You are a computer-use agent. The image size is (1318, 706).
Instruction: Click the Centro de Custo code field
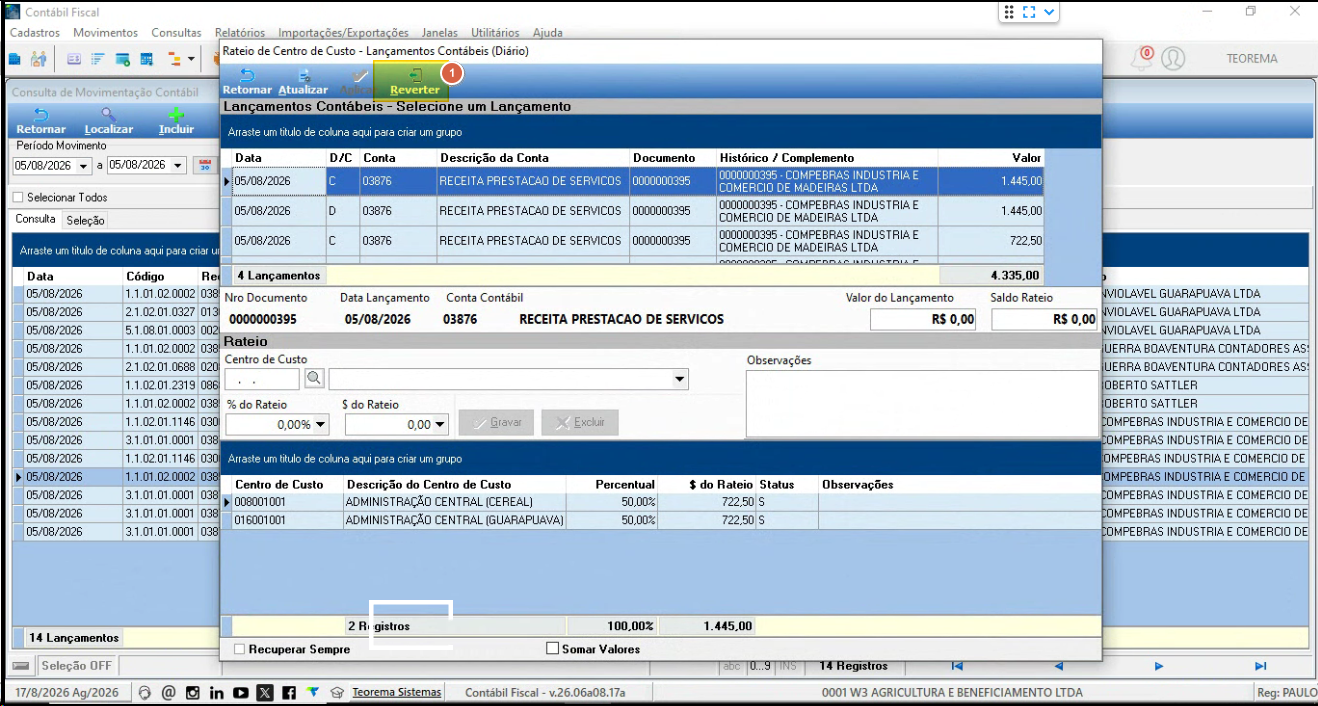(x=262, y=379)
